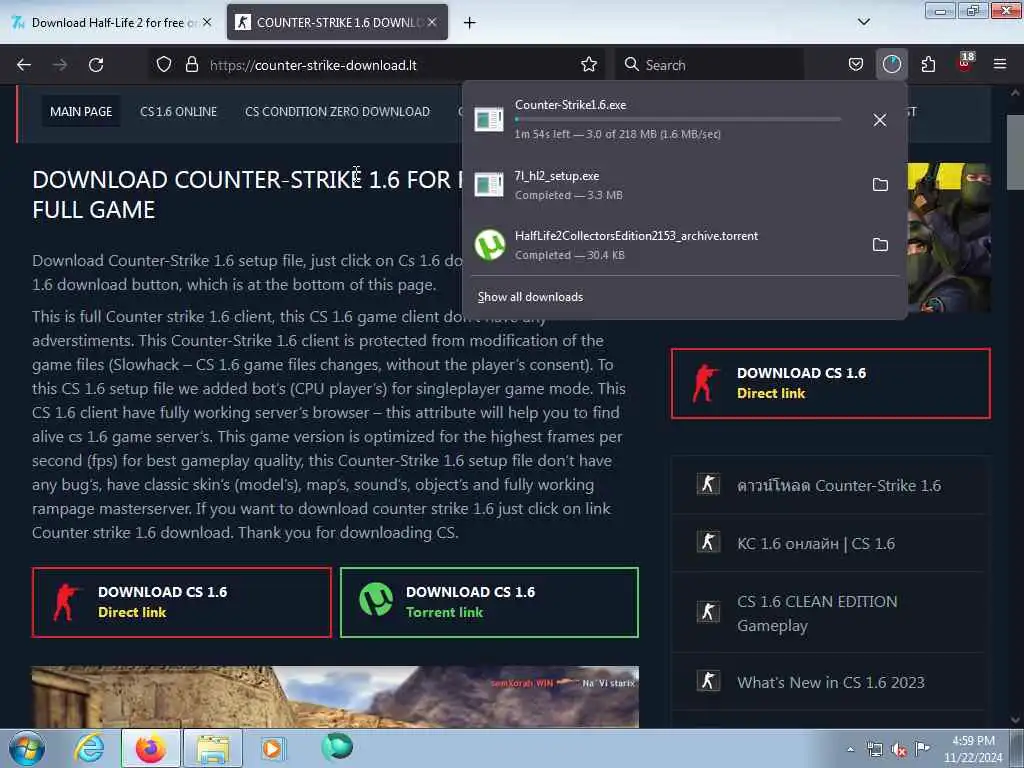
Task: Switch to the Download Half-Life 2 tab
Action: [x=112, y=22]
